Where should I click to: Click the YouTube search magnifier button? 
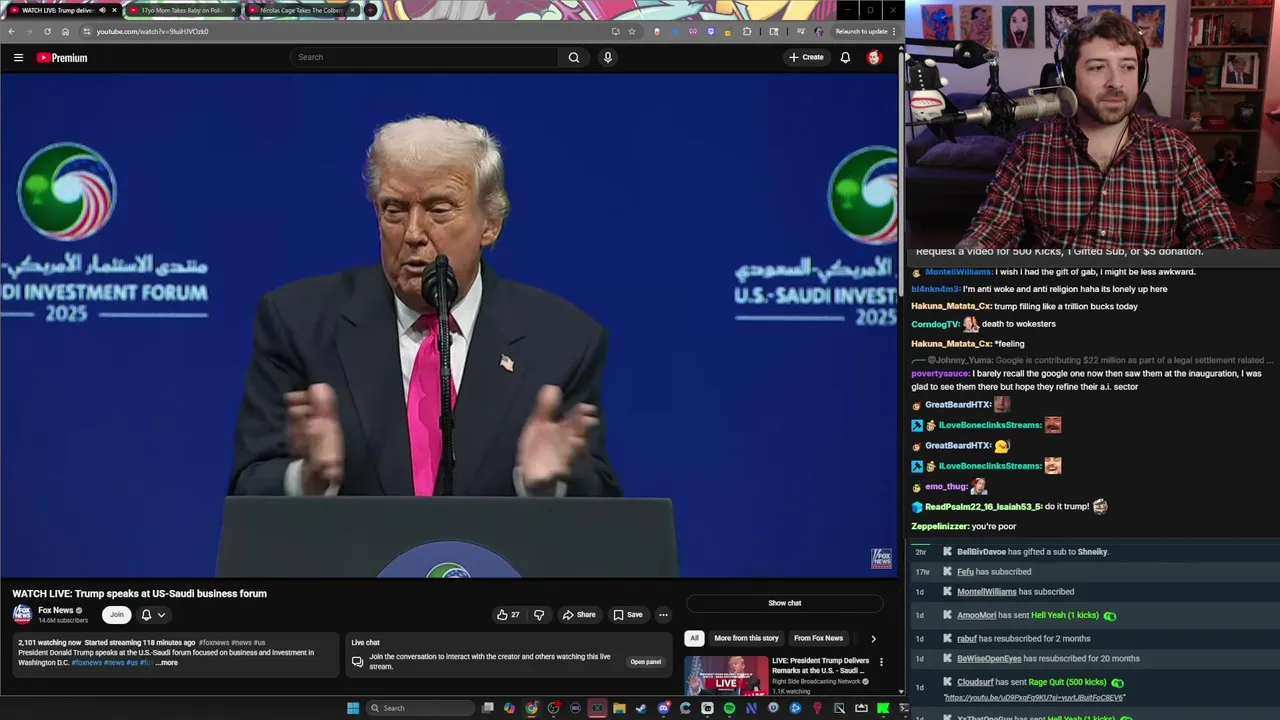pyautogui.click(x=574, y=57)
